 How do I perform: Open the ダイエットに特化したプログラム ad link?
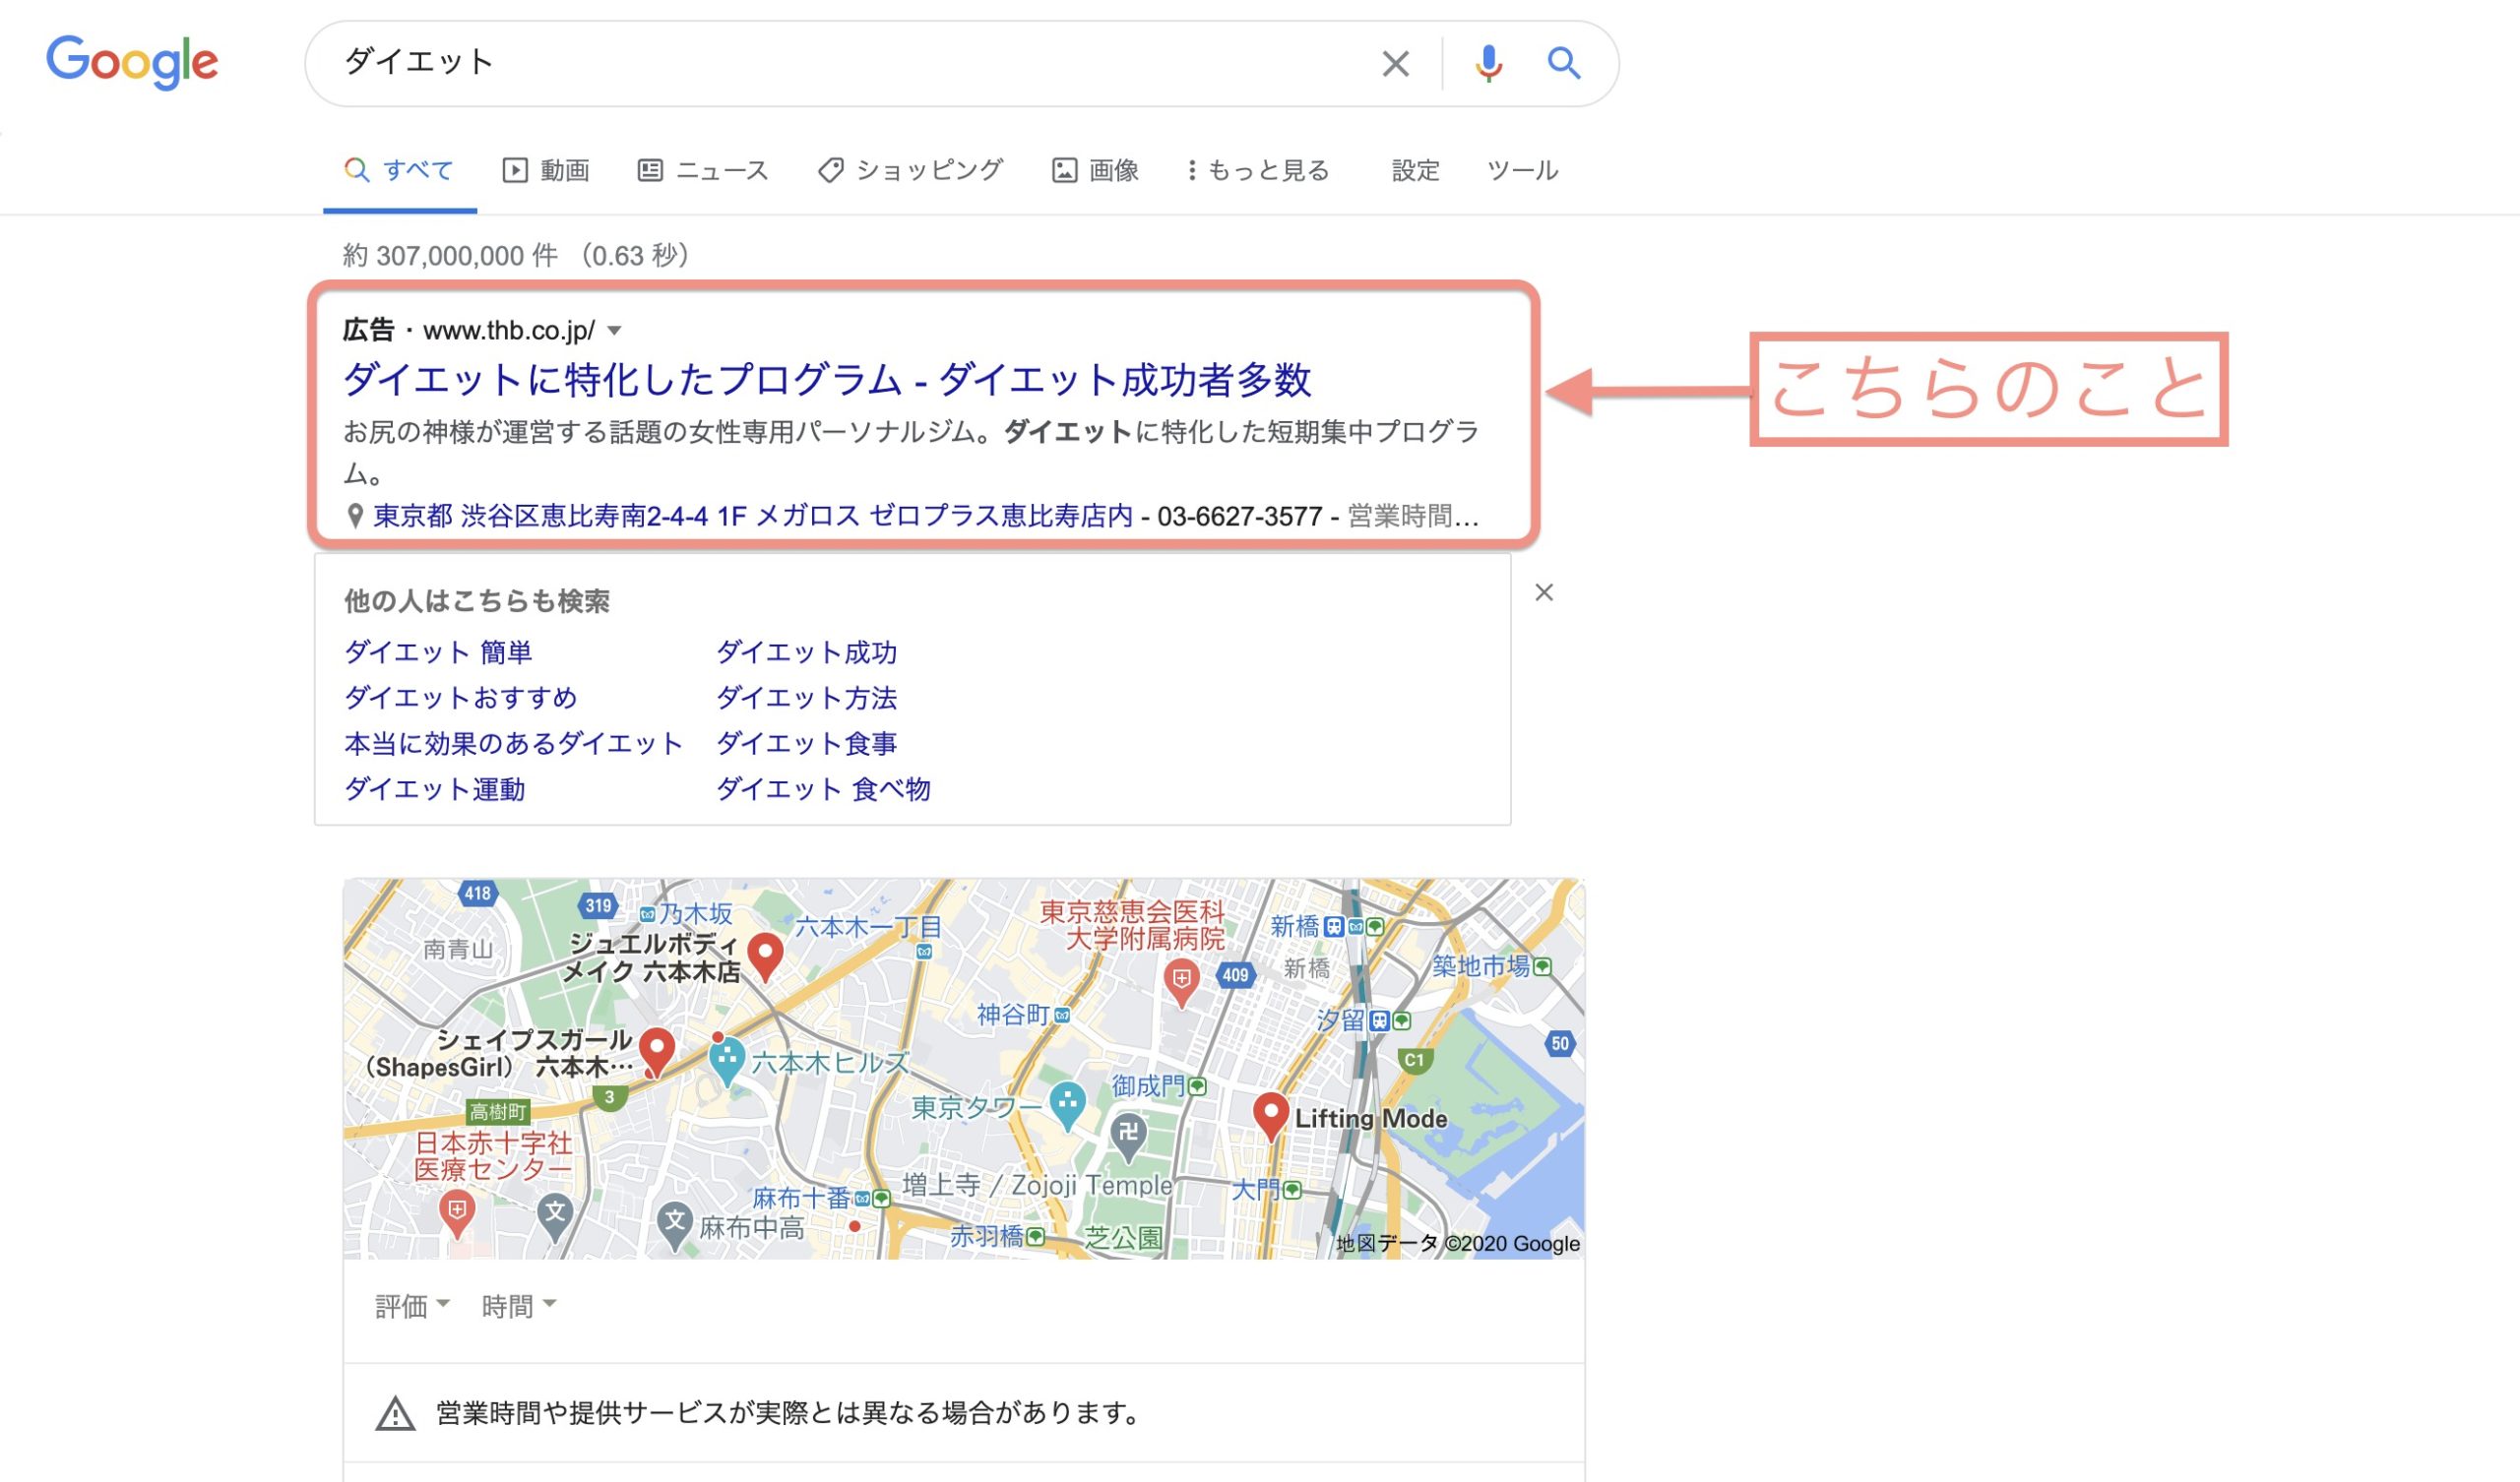826,380
